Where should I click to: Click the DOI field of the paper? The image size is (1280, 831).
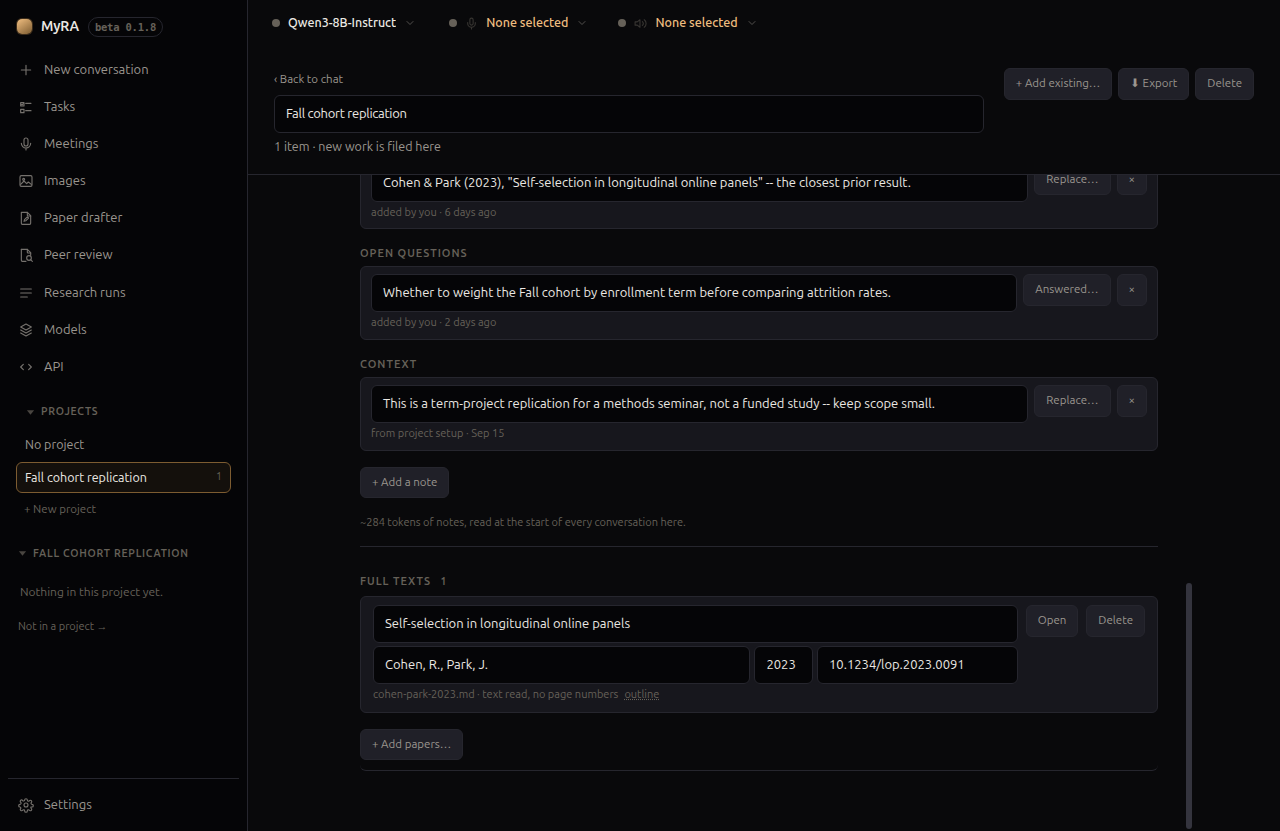(x=917, y=665)
